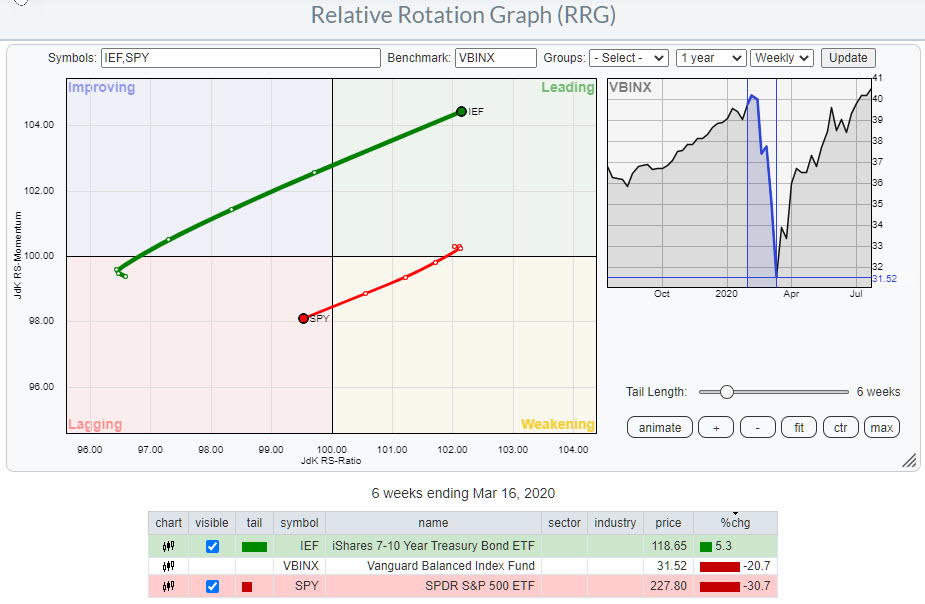Click the Tail Length slider handle

pyautogui.click(x=727, y=392)
